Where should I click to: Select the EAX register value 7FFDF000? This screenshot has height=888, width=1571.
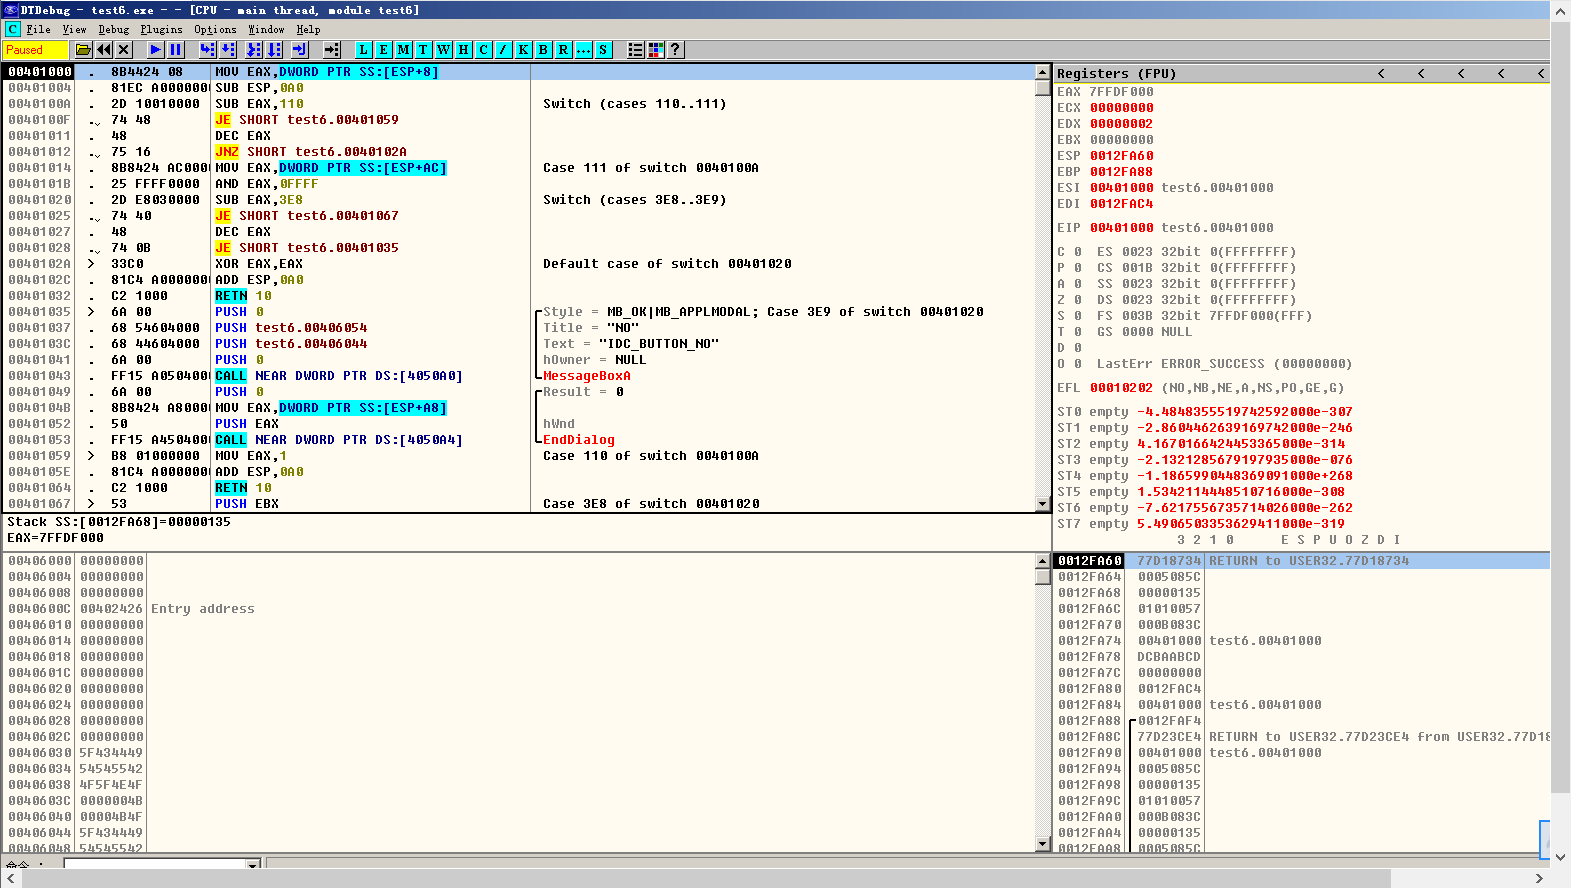pyautogui.click(x=1121, y=92)
